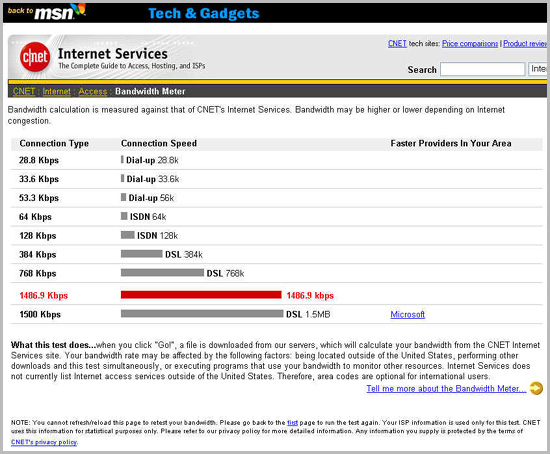Go to CNET in breadcrumb bar
The height and width of the screenshot is (454, 550).
pyautogui.click(x=24, y=91)
